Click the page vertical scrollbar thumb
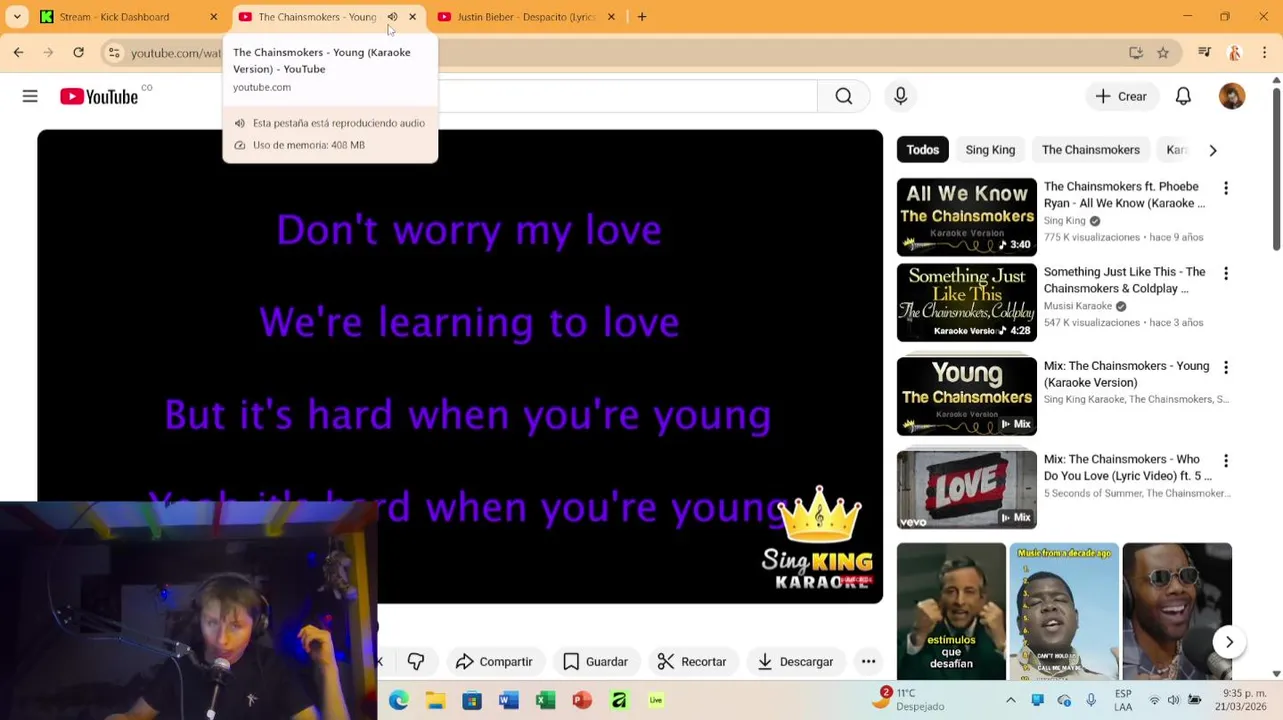 1276,170
